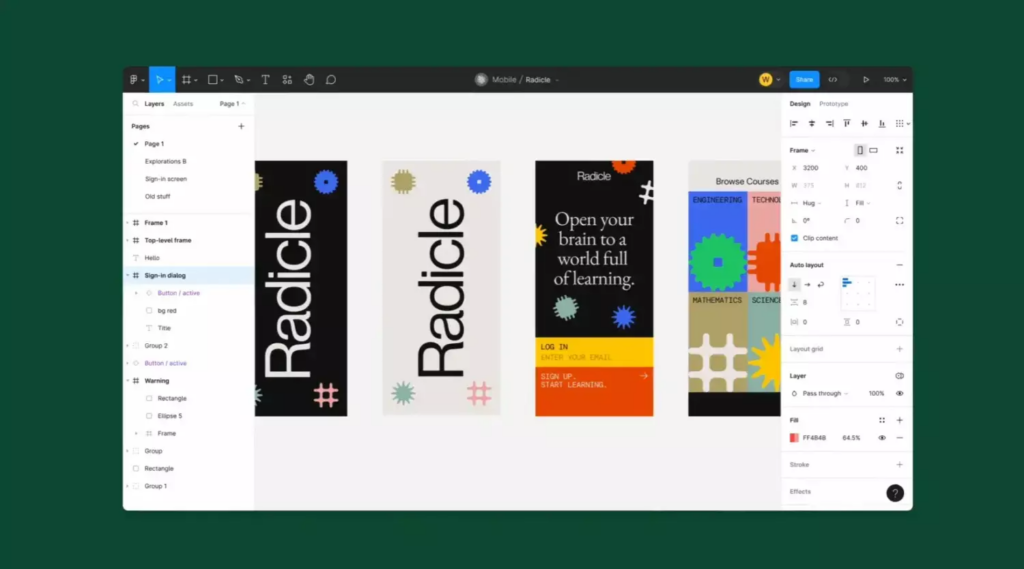Toggle layer visibility next to 100%
The height and width of the screenshot is (569, 1024).
(x=899, y=394)
